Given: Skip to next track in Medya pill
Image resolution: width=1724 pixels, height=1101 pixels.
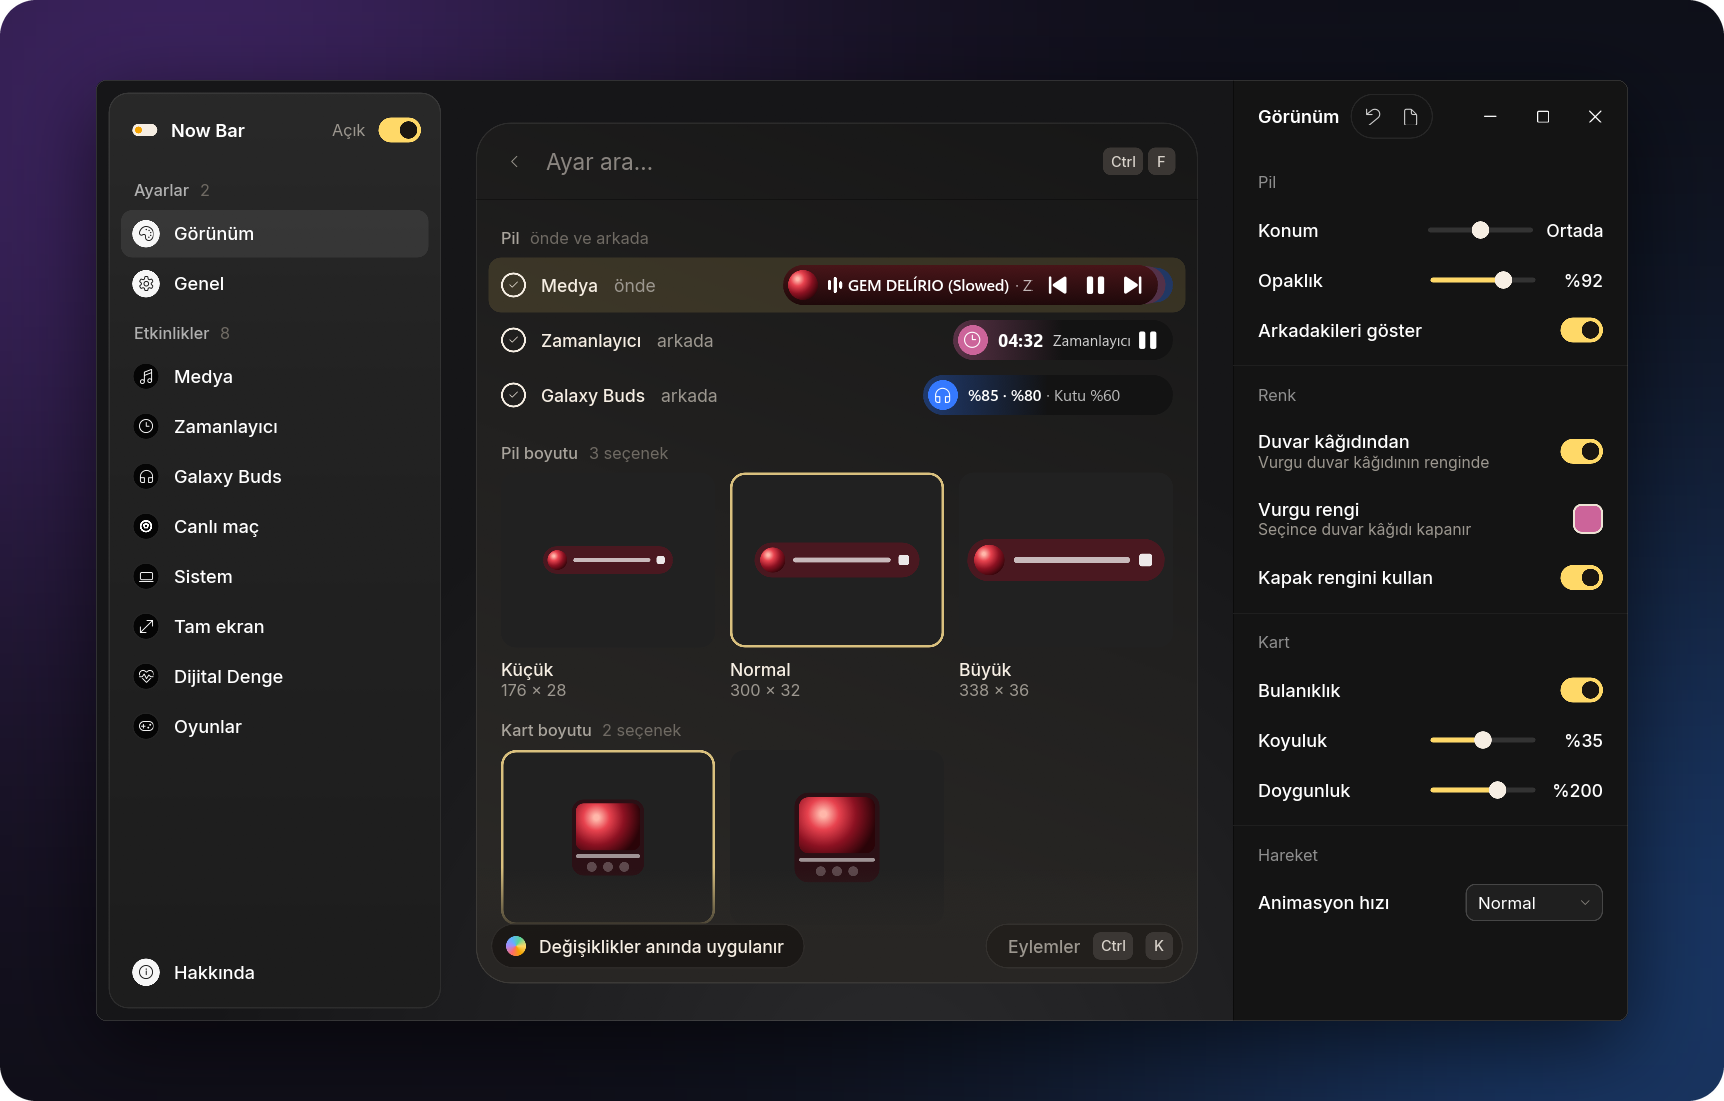Looking at the screenshot, I should [1132, 285].
